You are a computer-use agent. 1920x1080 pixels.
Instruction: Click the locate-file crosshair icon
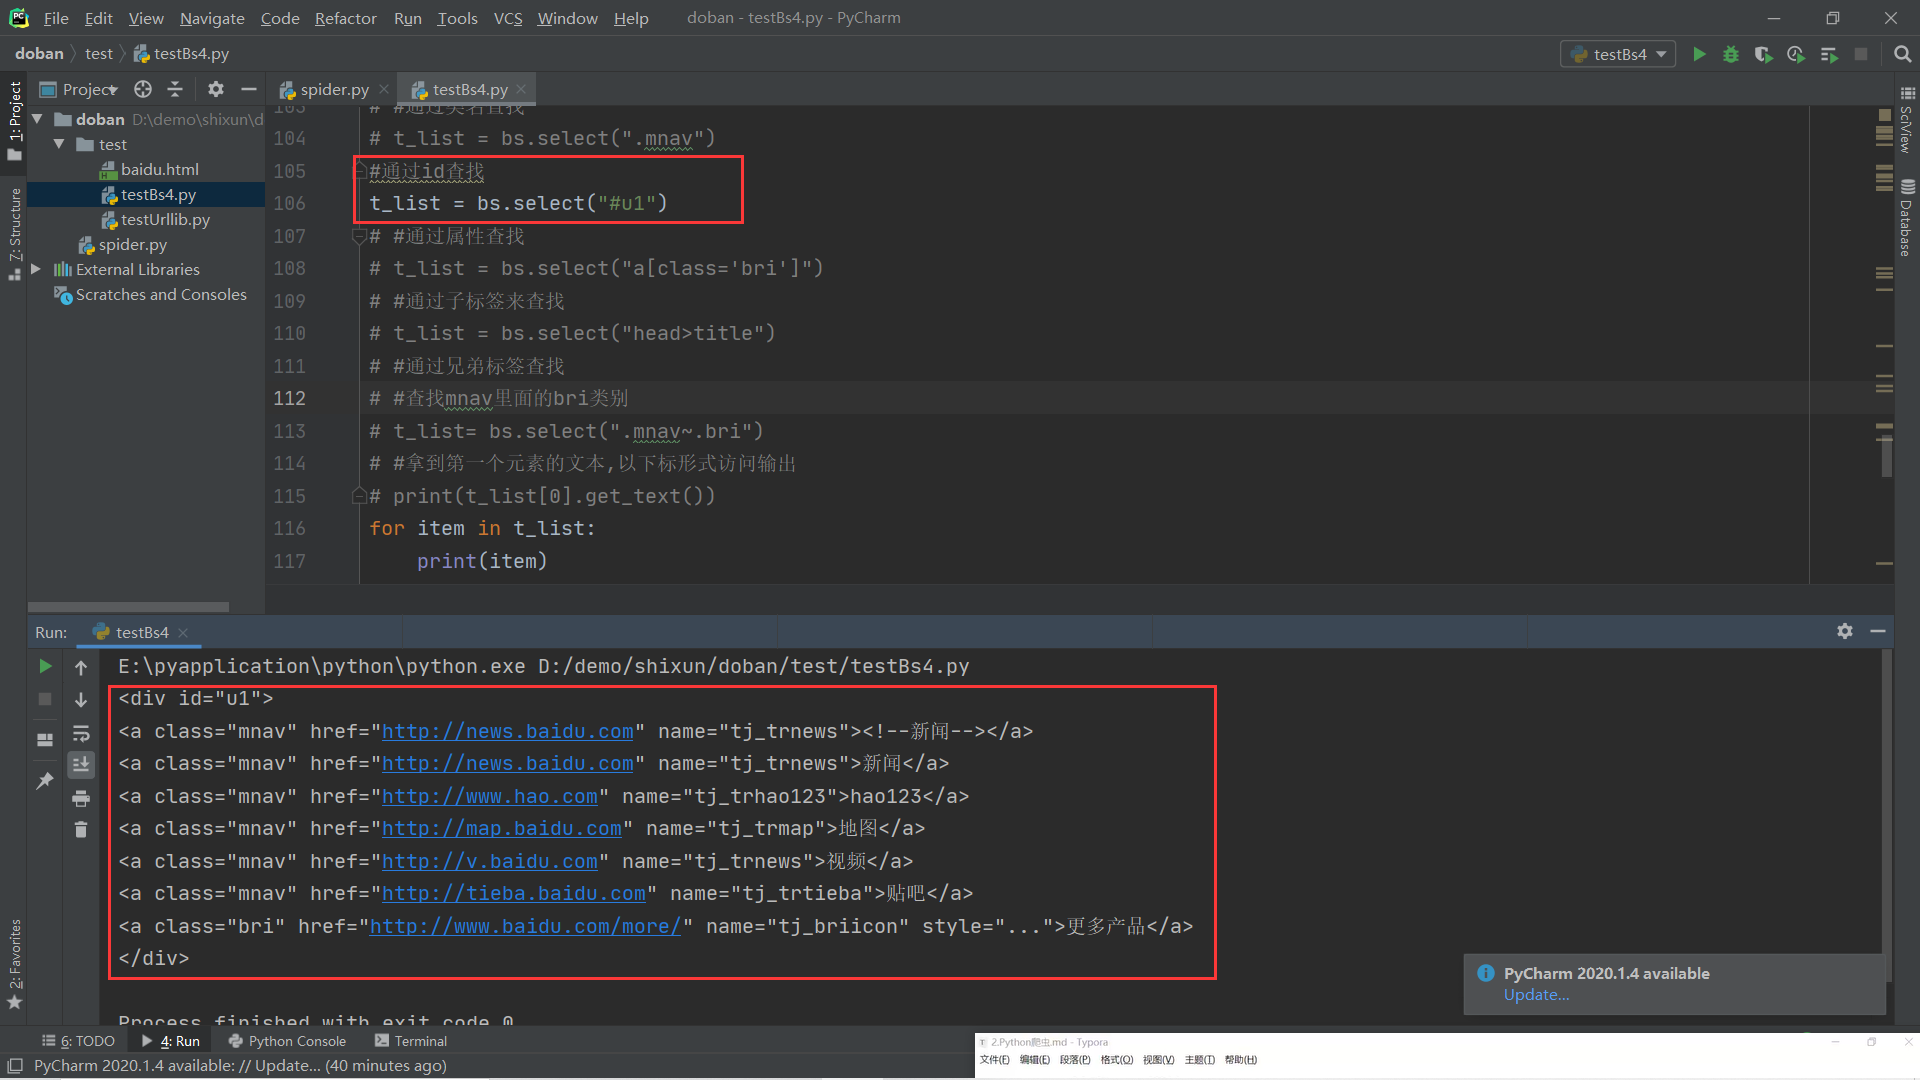tap(143, 89)
